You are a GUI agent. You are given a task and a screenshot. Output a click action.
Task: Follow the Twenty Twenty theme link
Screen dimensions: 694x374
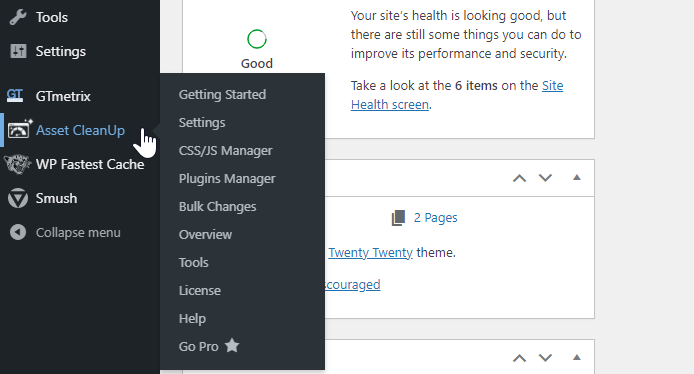click(x=370, y=252)
